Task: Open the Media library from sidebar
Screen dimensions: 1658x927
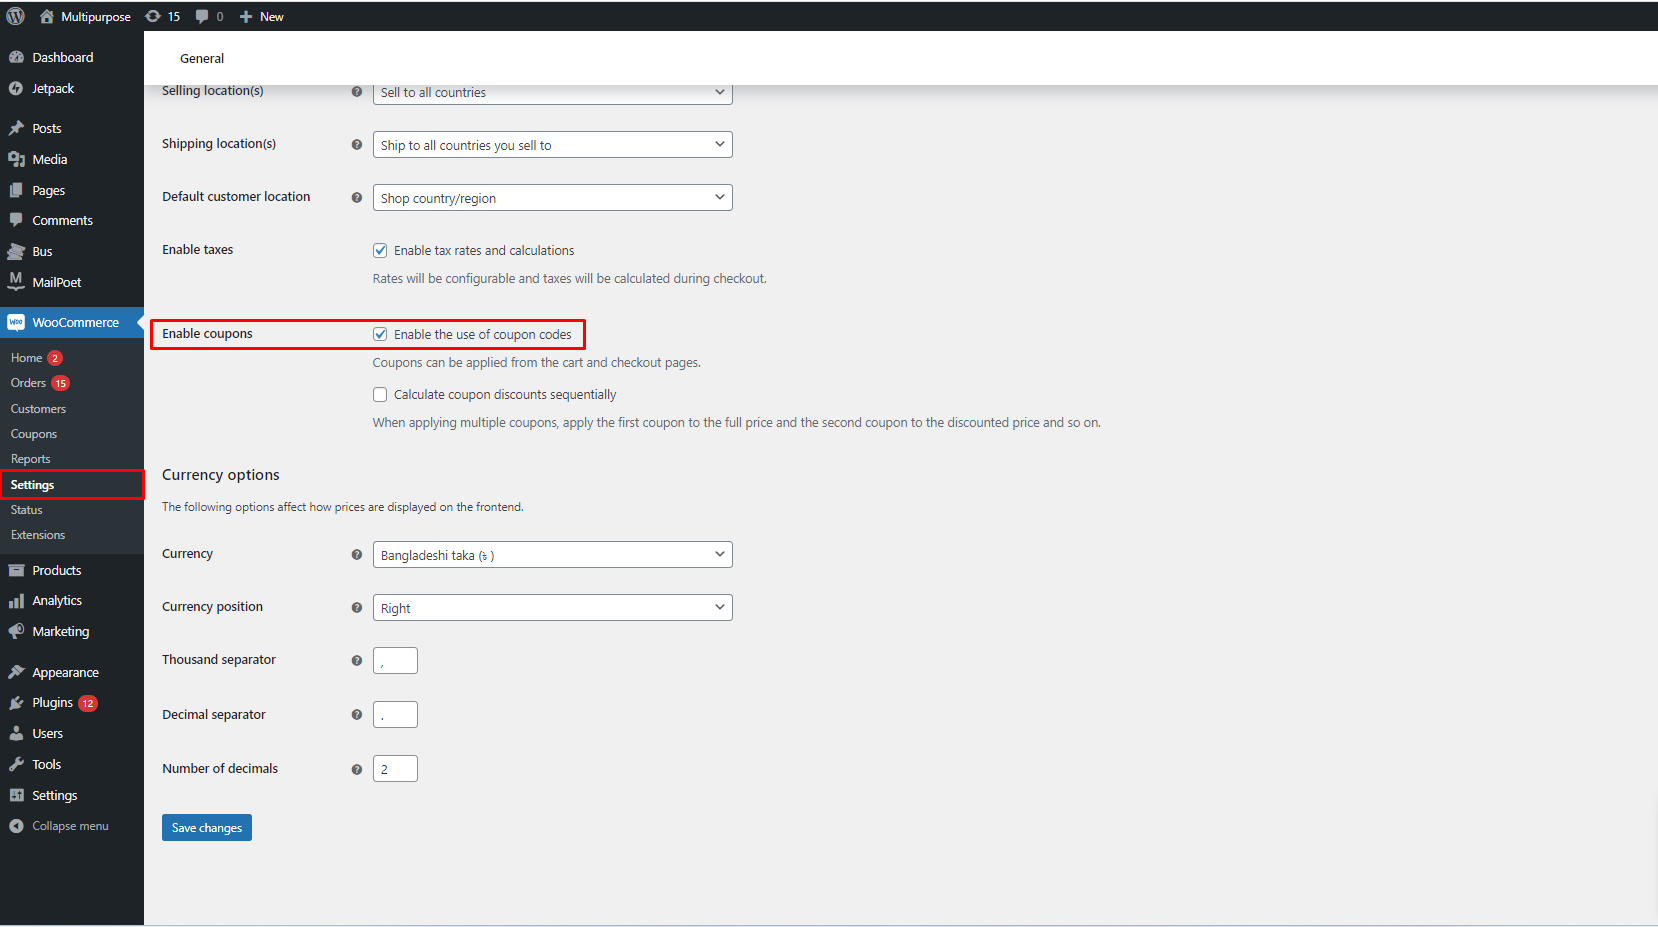Action: point(48,159)
